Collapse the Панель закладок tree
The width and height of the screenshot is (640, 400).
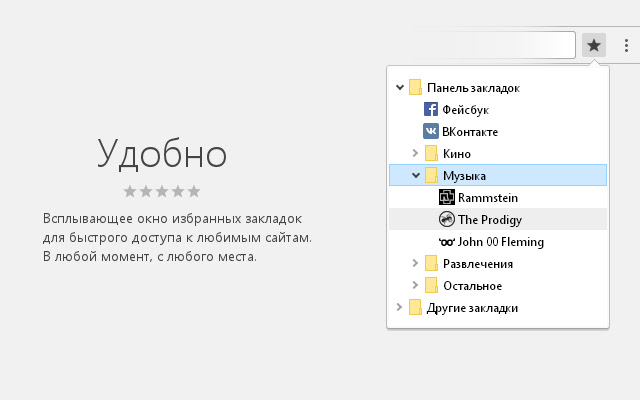(400, 87)
